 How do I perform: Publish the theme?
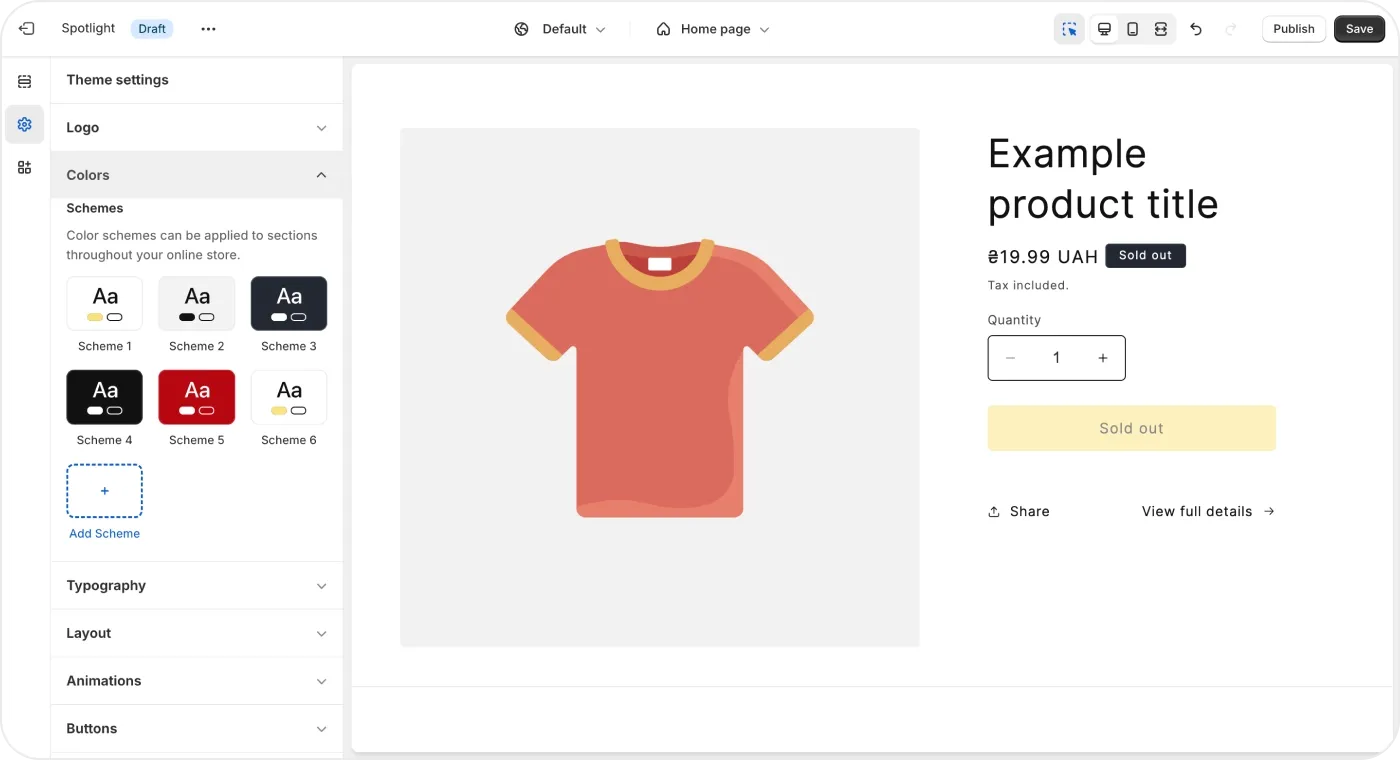(x=1293, y=29)
